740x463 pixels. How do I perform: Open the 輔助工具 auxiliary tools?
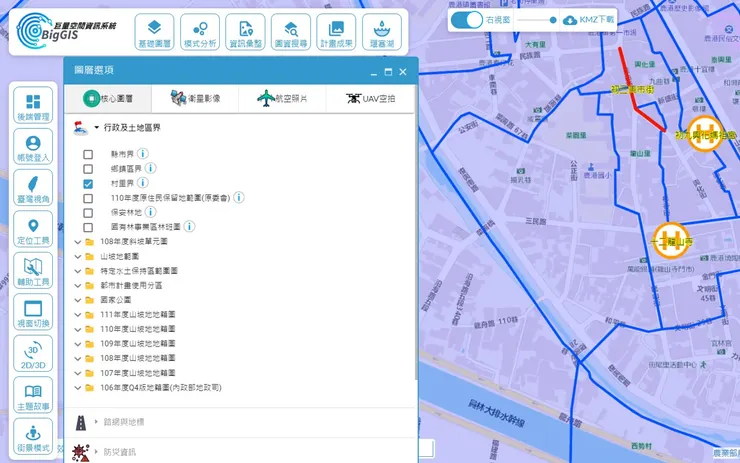(33, 270)
